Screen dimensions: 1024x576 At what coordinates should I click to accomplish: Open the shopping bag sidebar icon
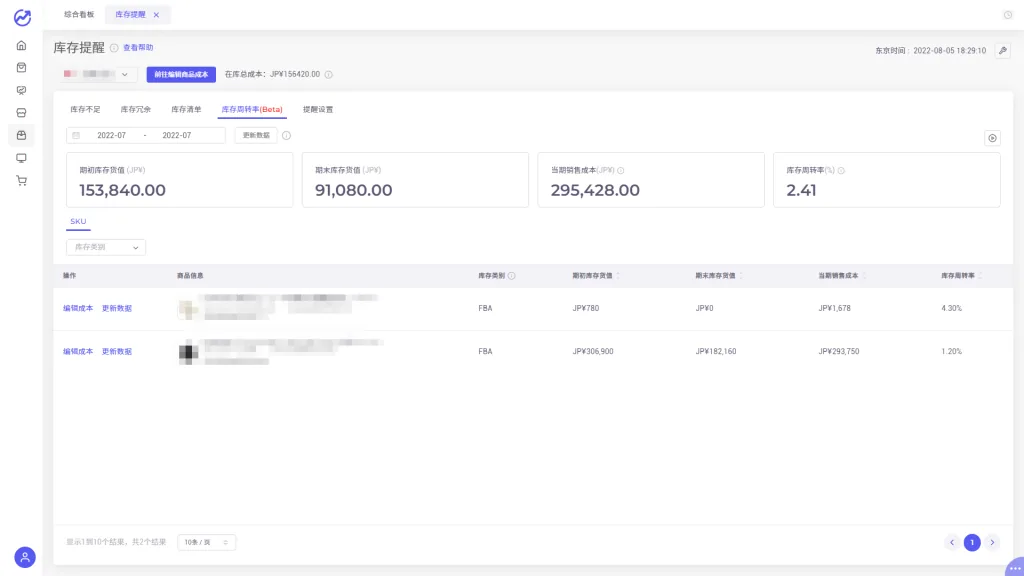[22, 67]
